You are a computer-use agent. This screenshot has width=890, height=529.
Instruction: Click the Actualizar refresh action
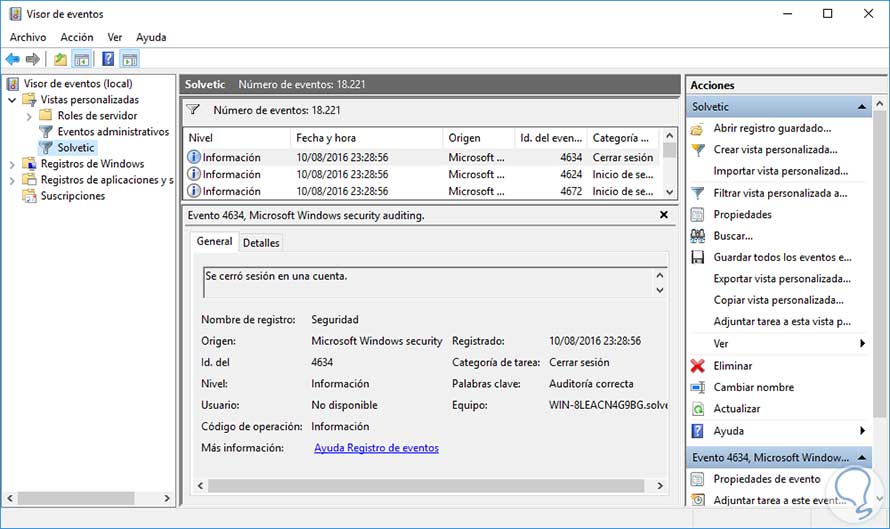pos(736,409)
